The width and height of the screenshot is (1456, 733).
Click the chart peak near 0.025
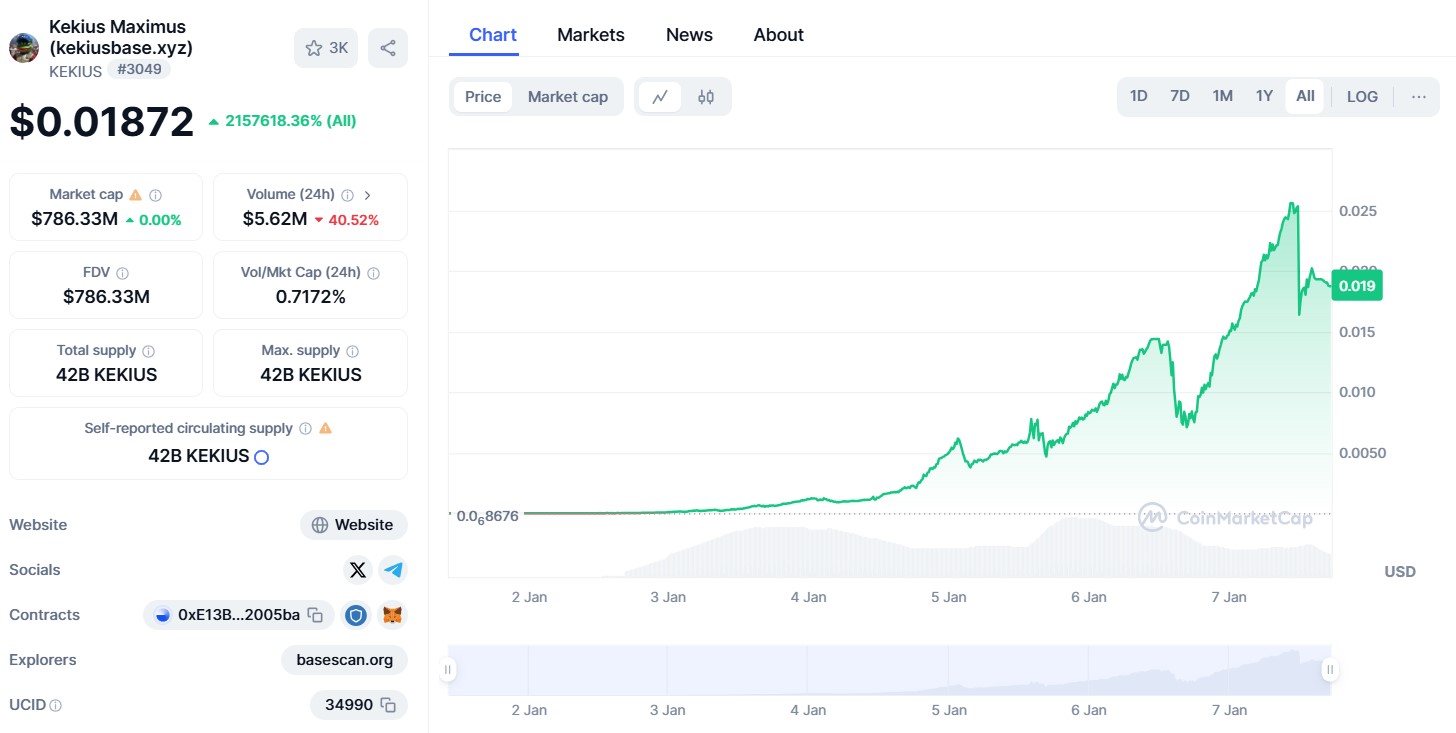click(x=1294, y=205)
